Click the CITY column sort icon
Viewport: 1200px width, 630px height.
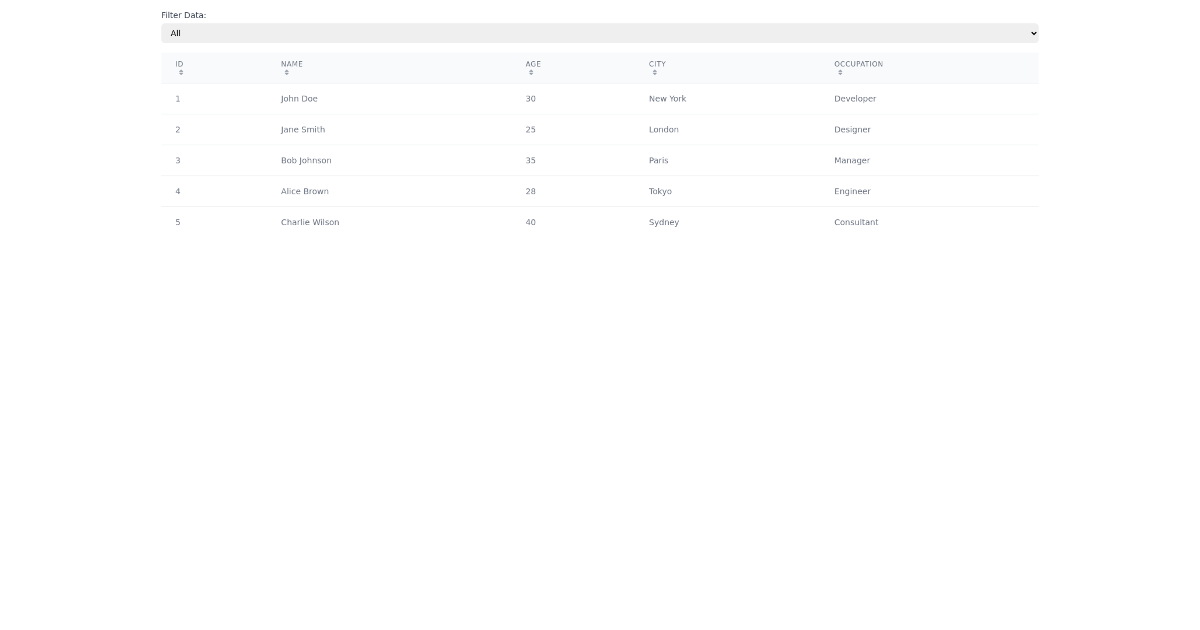coord(656,72)
